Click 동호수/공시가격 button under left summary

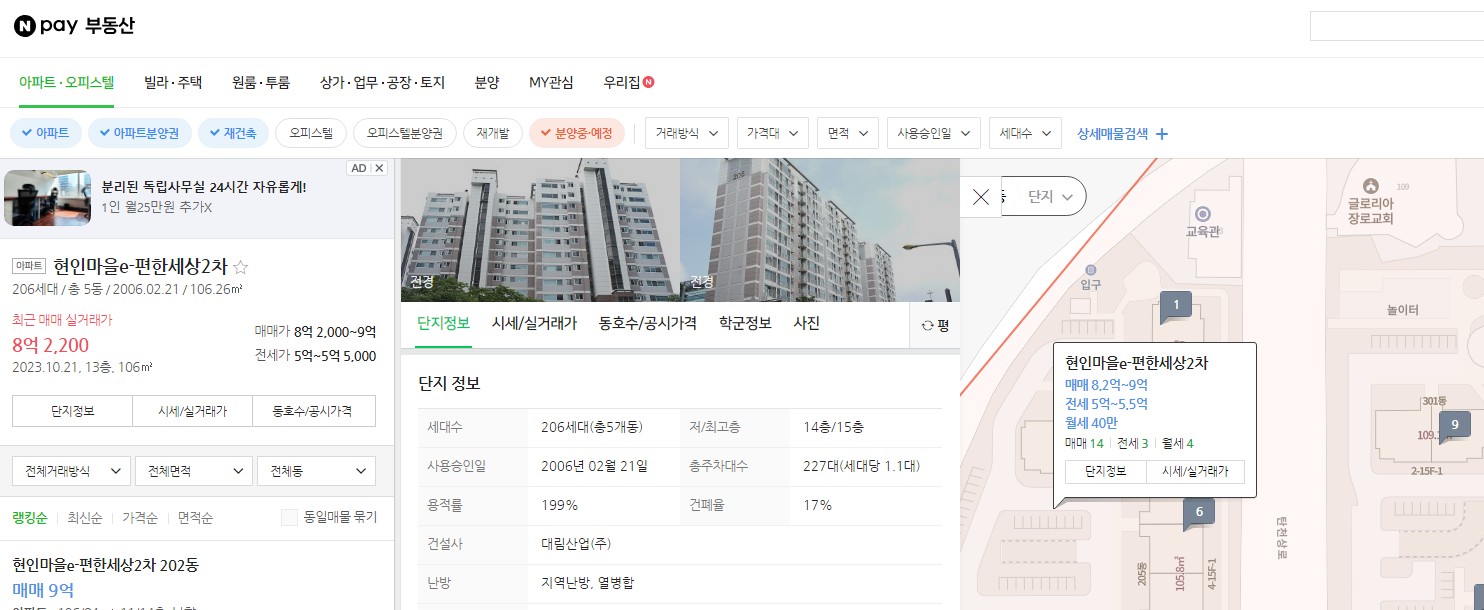point(315,411)
